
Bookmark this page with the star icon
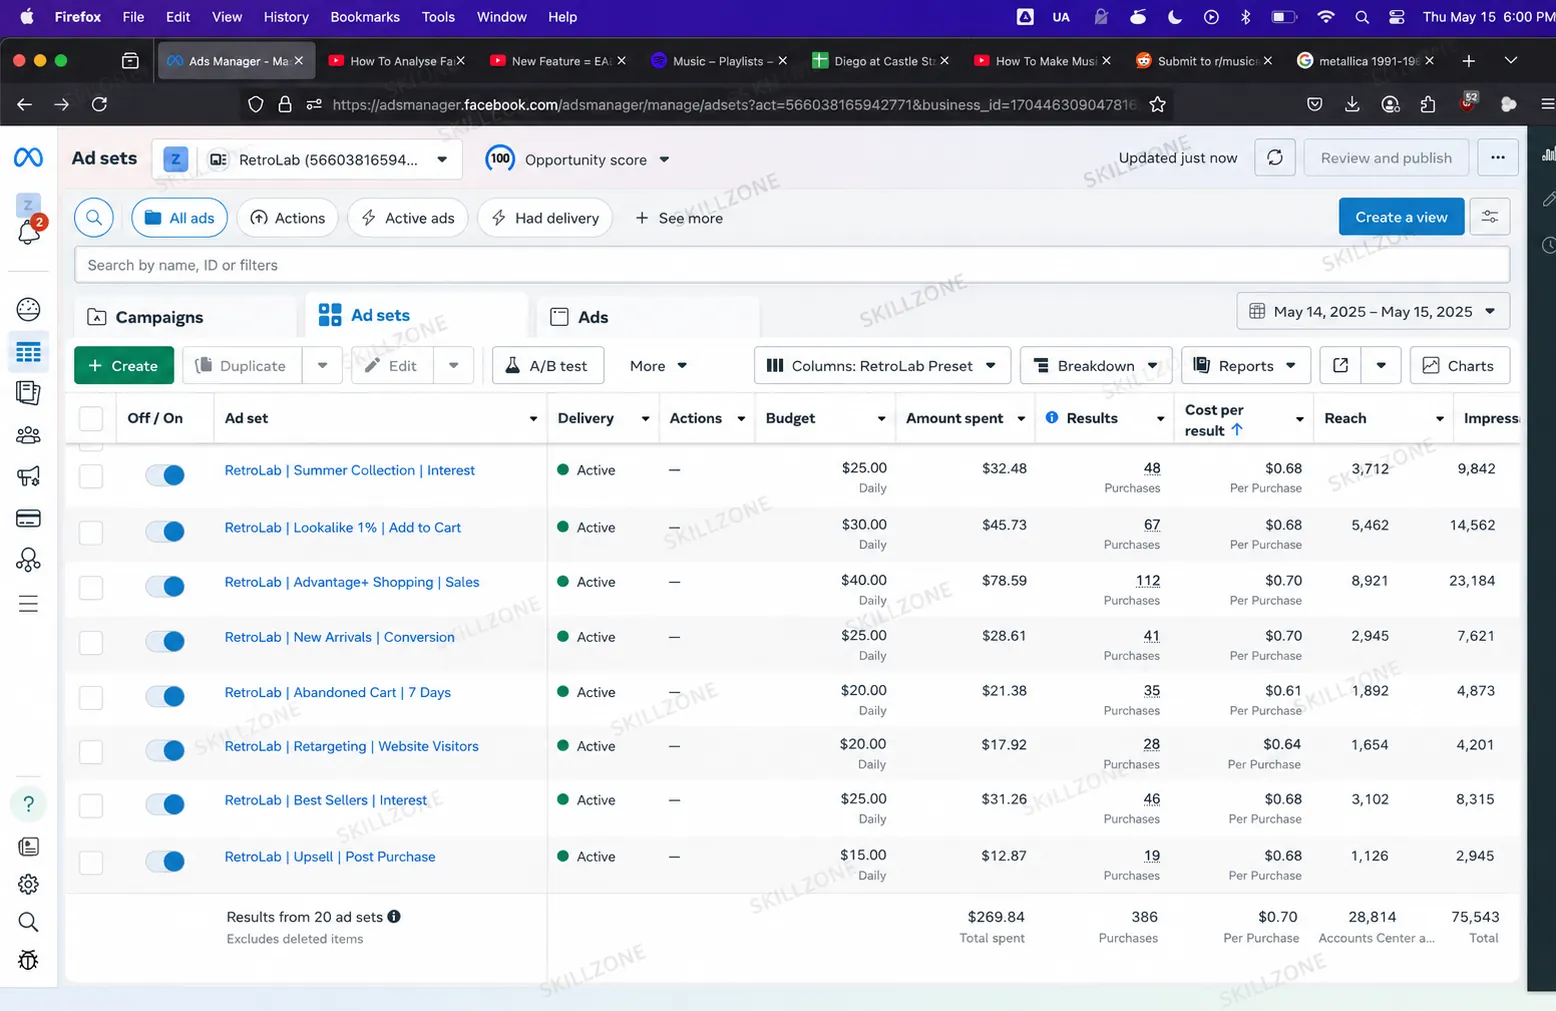coord(1157,104)
